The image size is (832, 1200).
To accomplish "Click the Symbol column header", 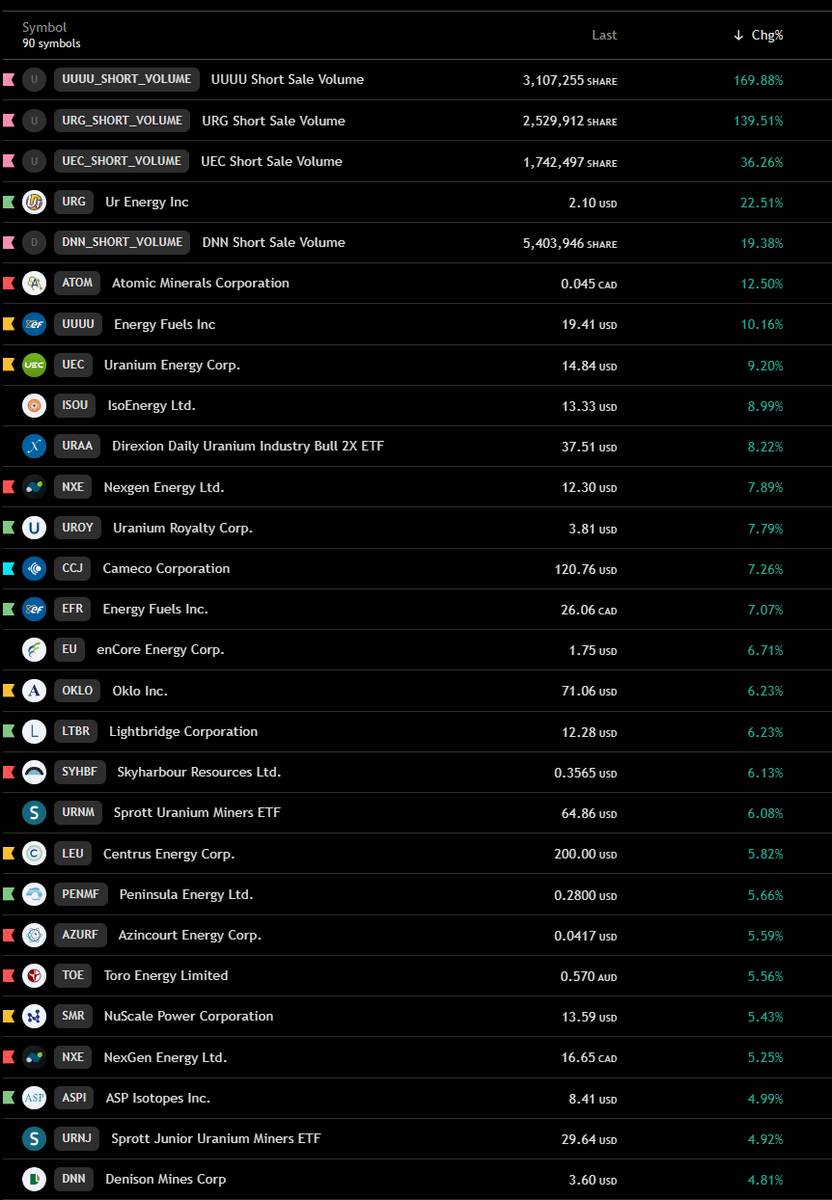I will [x=44, y=28].
